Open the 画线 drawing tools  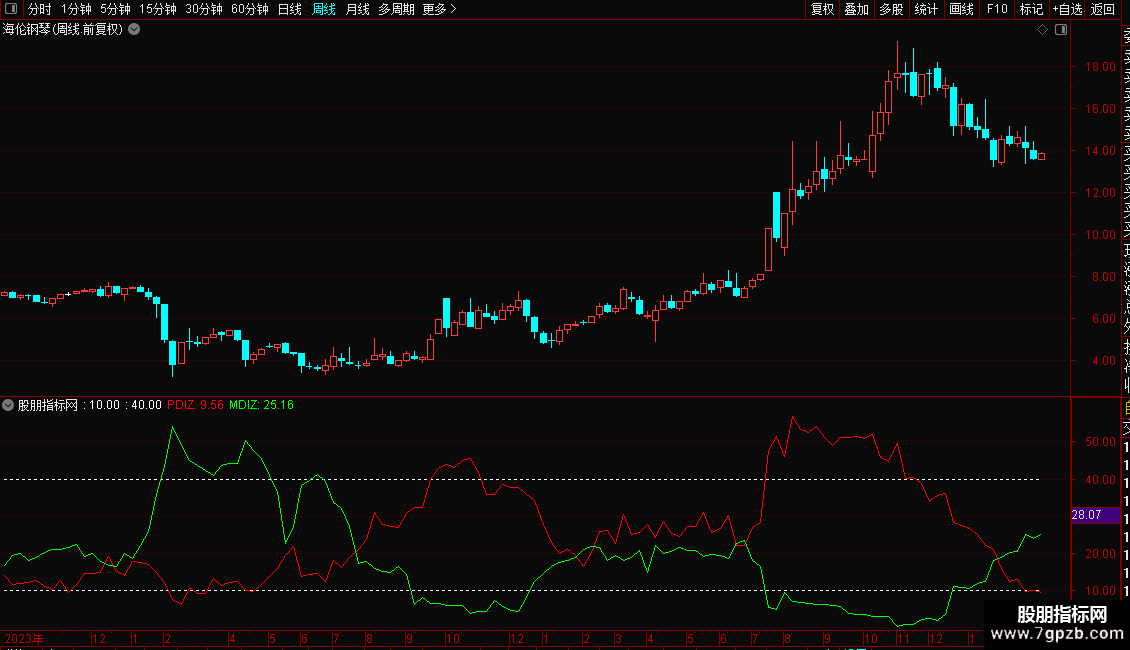tap(961, 9)
